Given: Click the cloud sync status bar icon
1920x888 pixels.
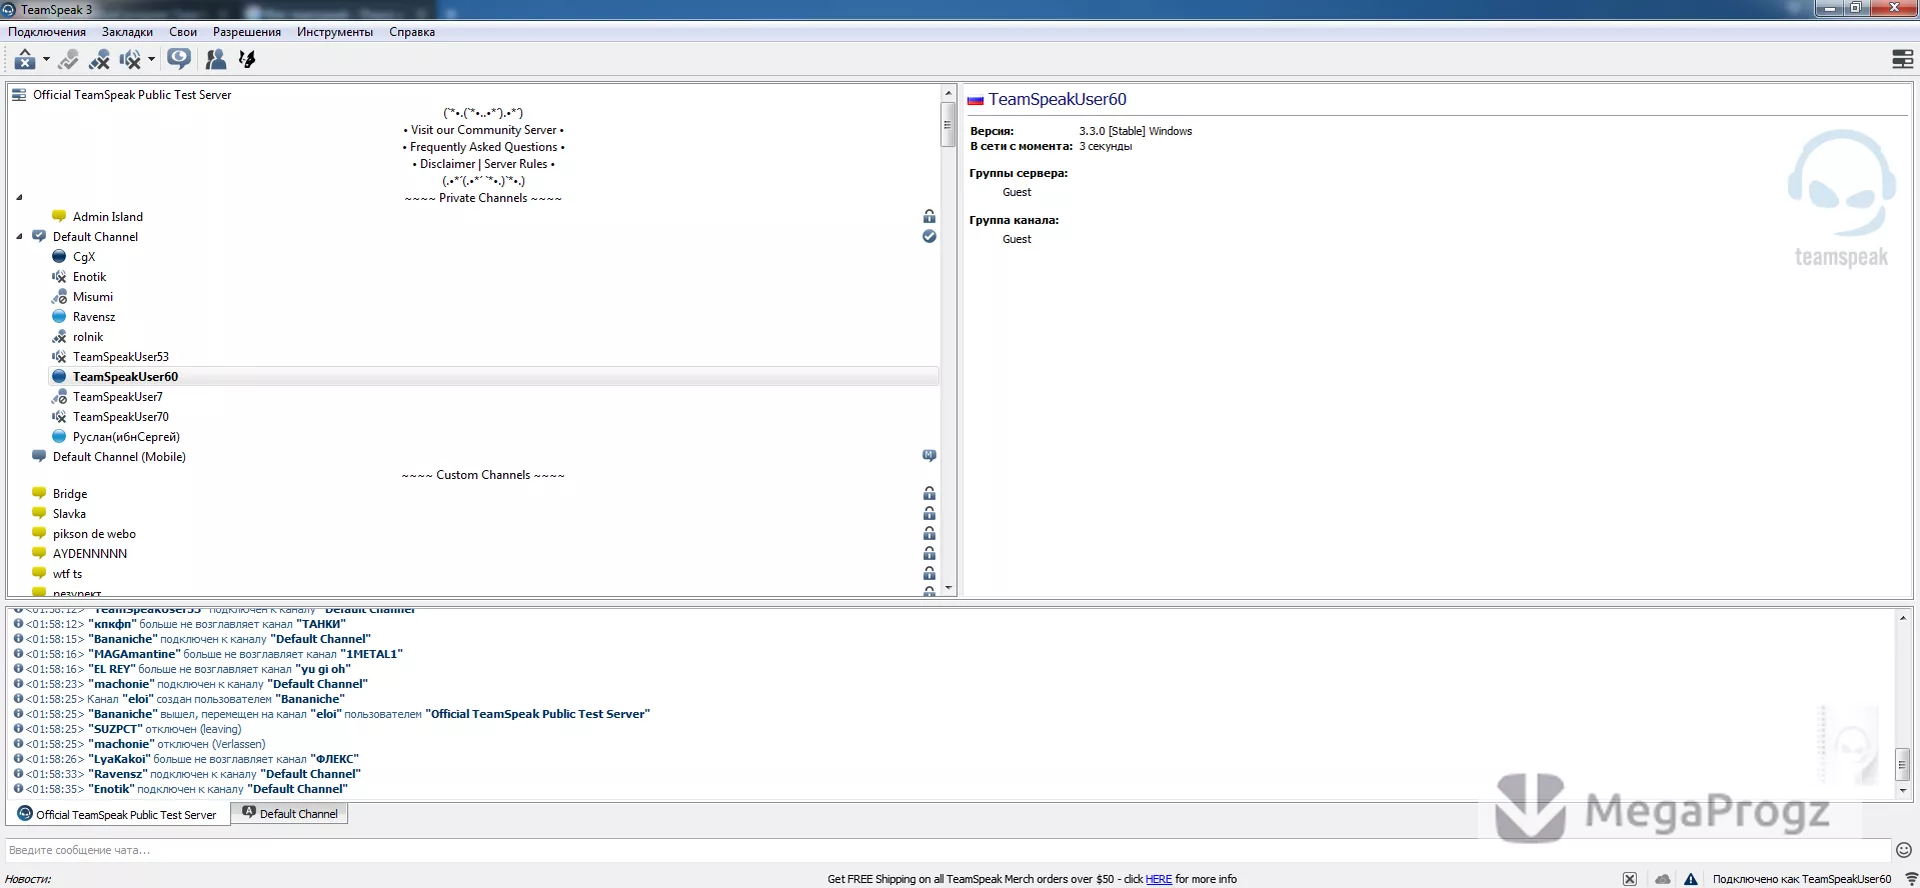Looking at the screenshot, I should point(1662,879).
